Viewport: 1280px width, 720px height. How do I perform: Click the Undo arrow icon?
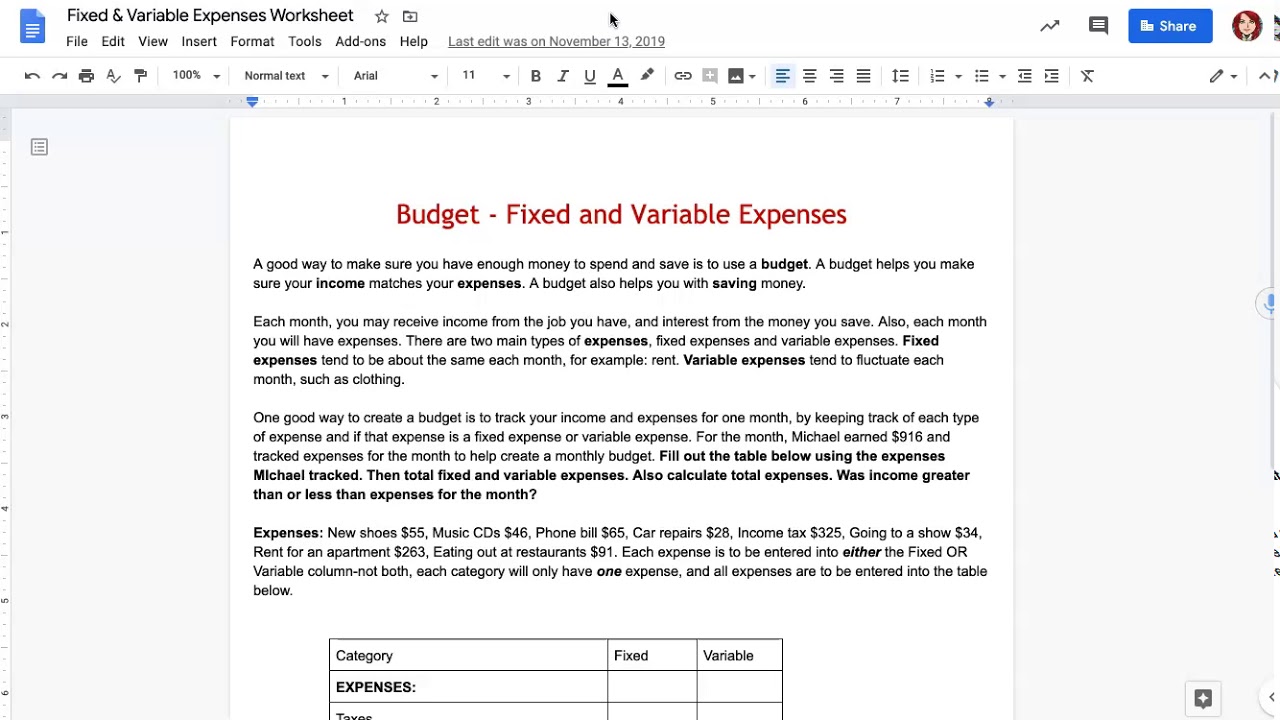32,76
